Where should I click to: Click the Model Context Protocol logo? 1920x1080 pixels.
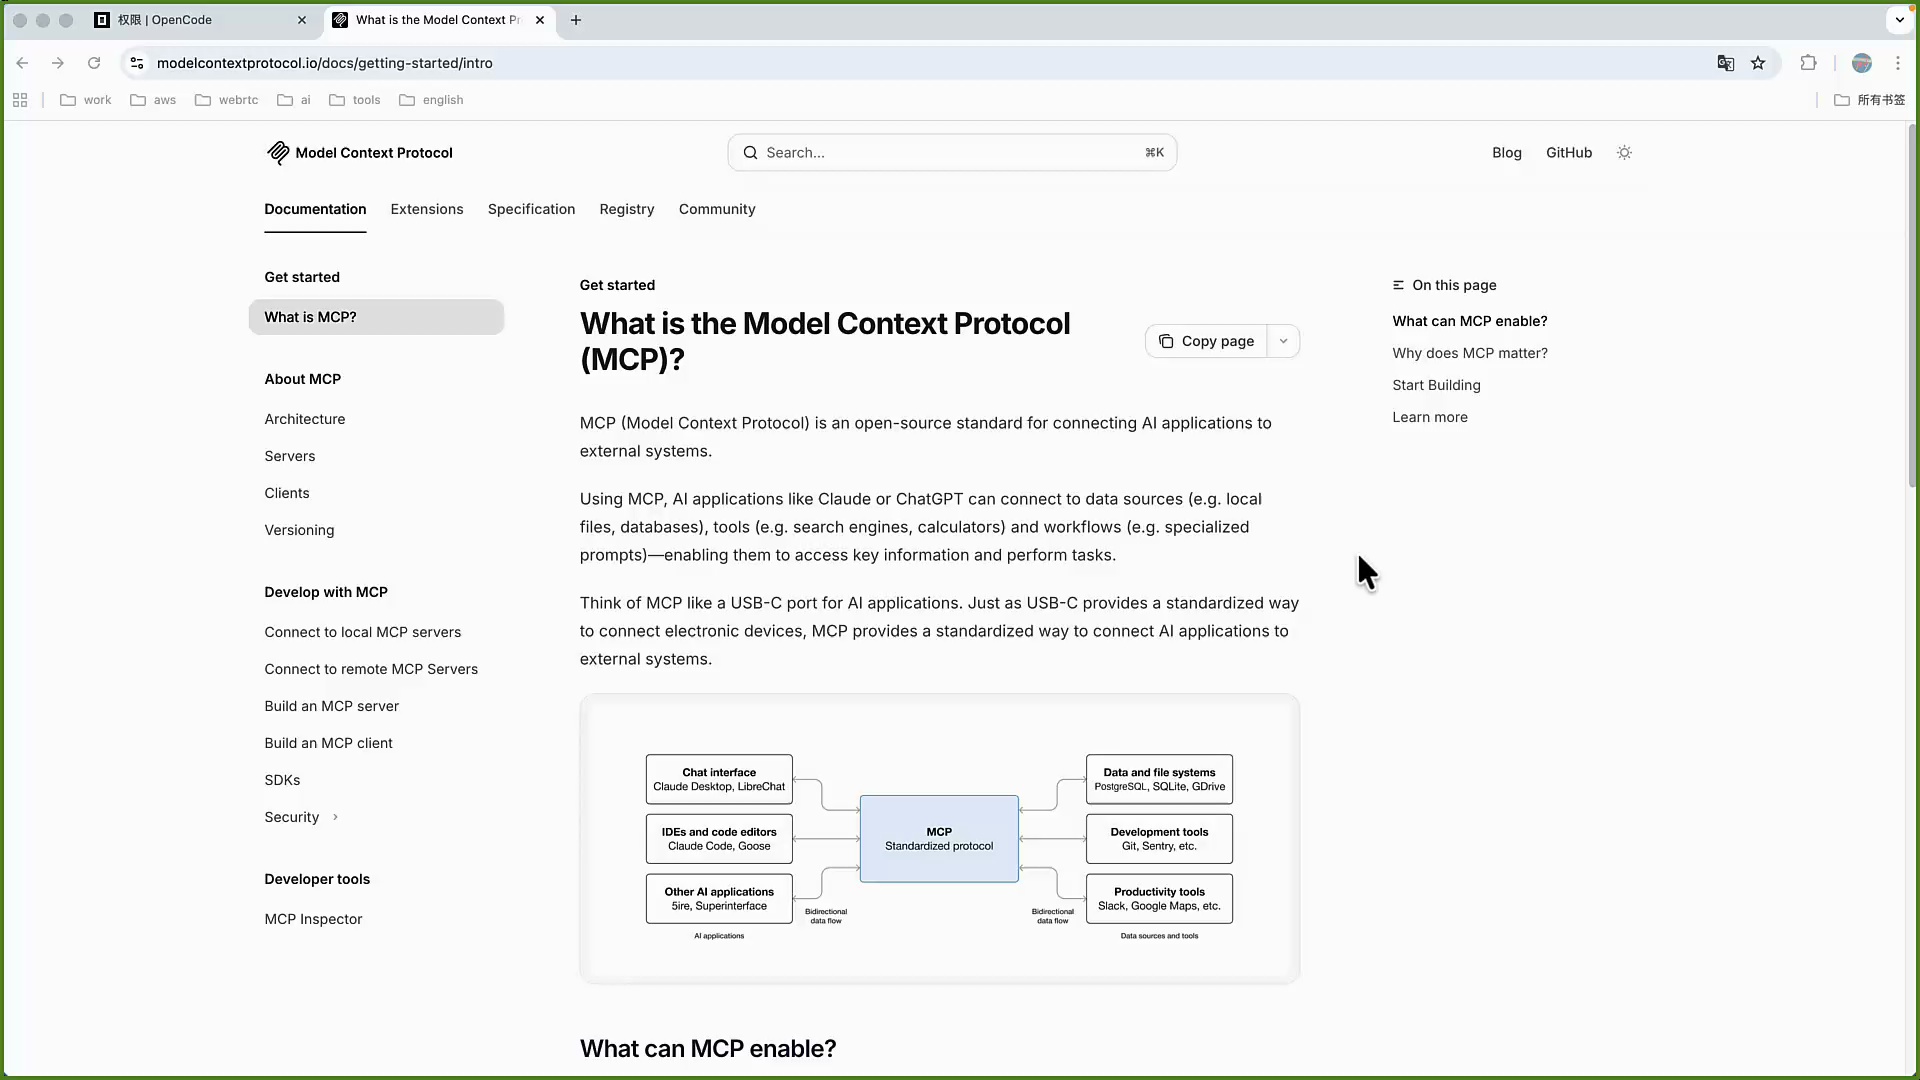point(359,153)
